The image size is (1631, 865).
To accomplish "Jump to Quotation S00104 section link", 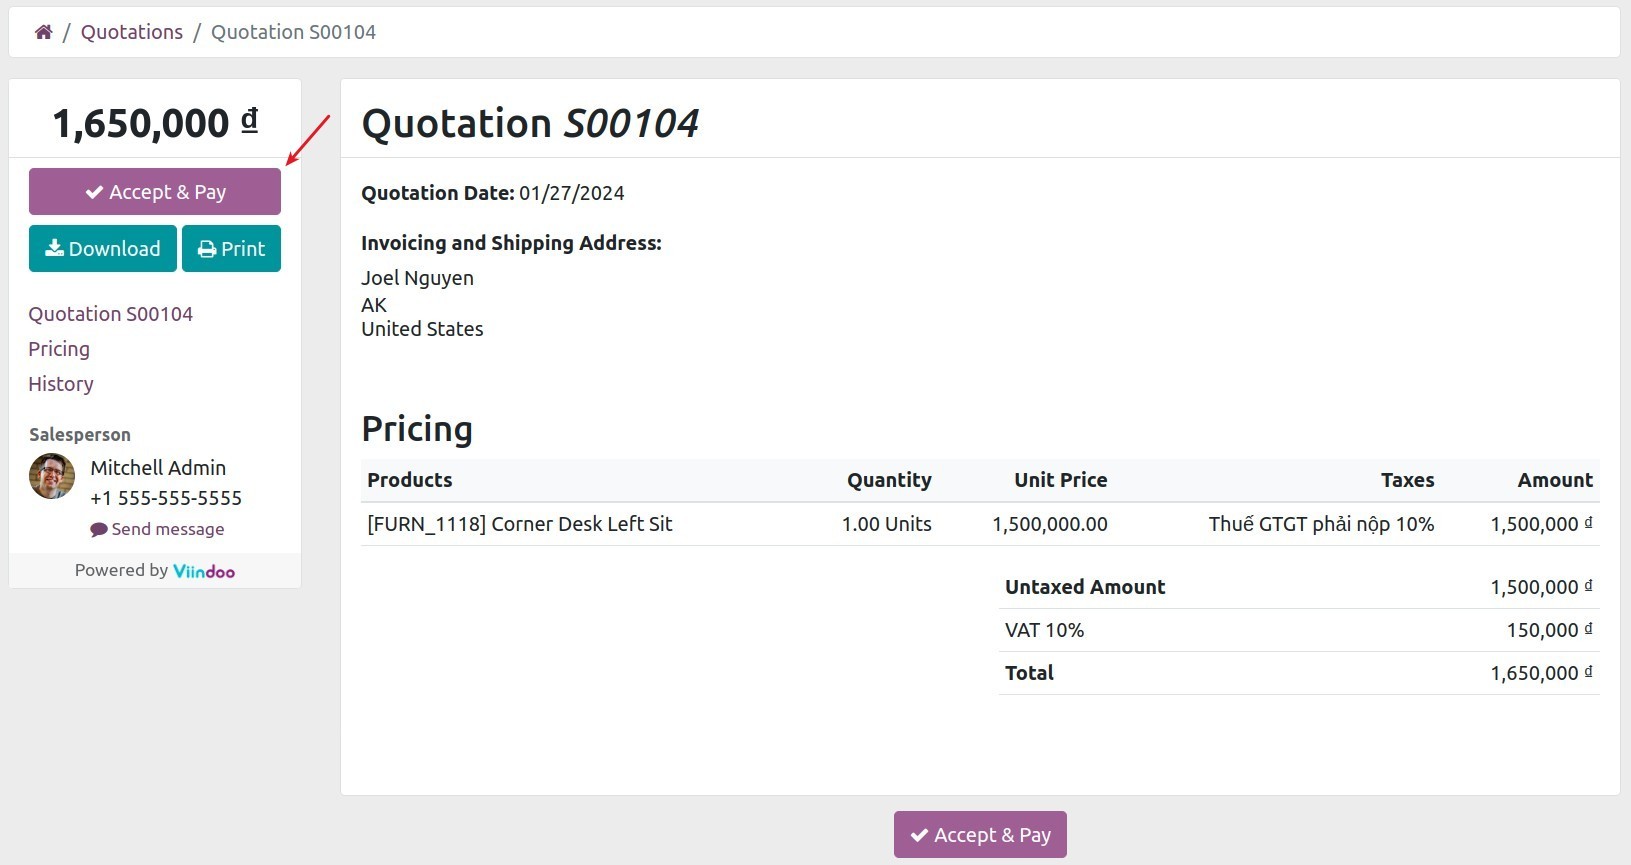I will click(111, 314).
